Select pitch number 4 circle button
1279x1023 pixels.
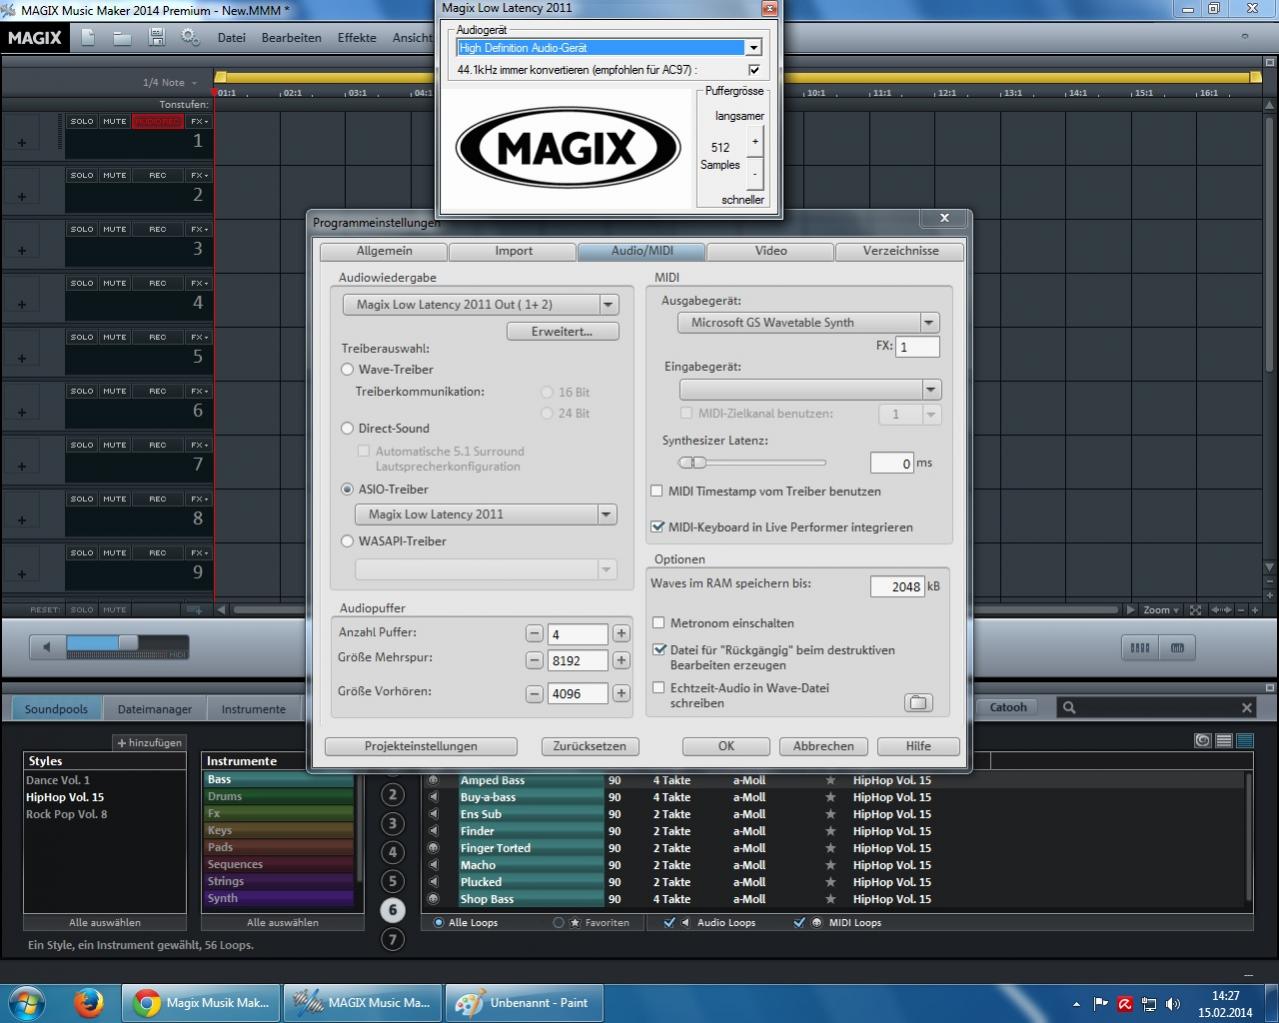393,852
